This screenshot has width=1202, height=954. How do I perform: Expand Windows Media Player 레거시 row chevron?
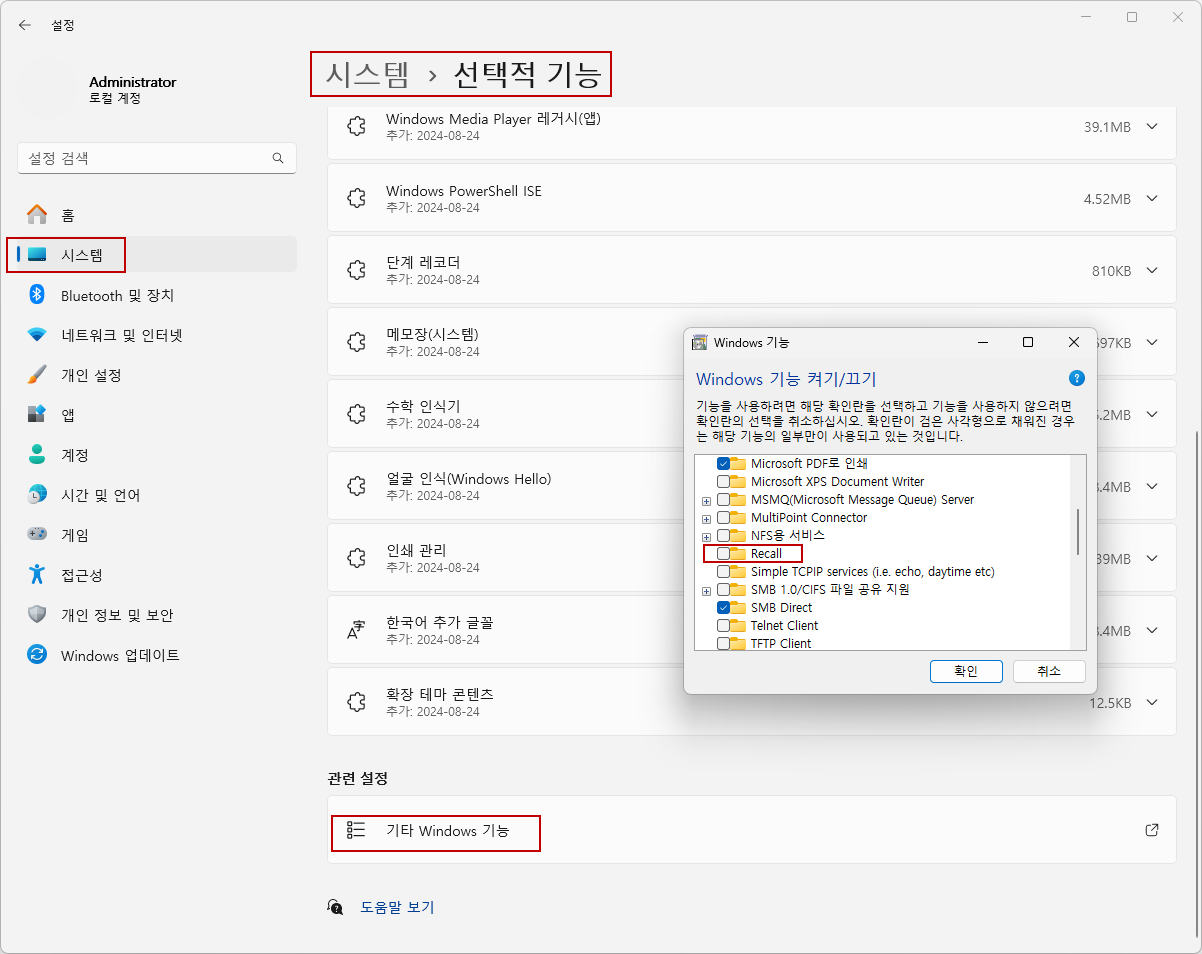click(1152, 127)
